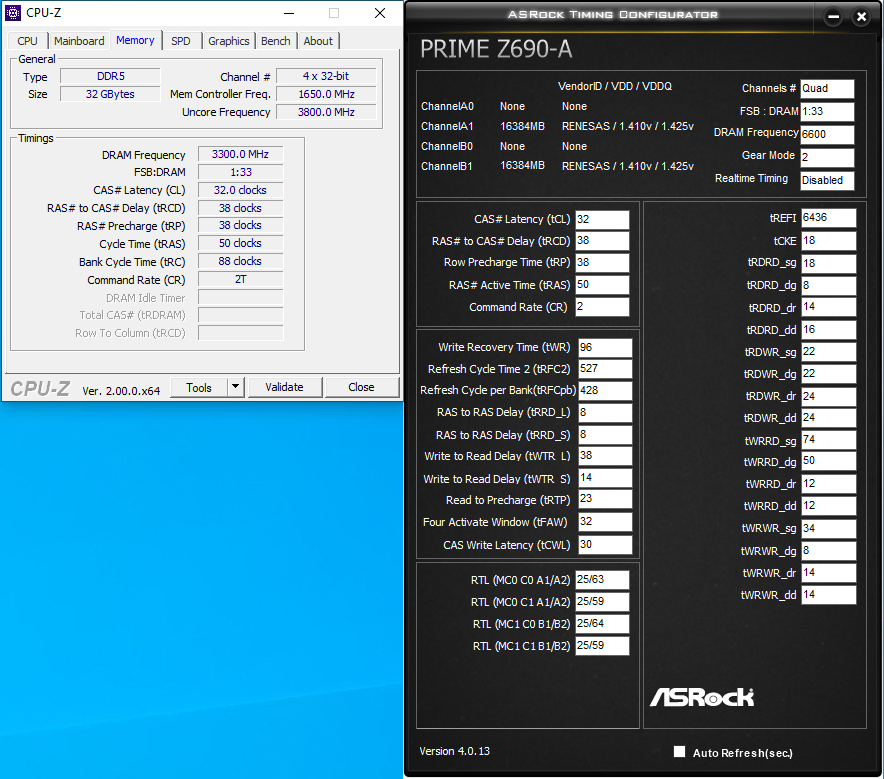Click the Row Precharge Time (tRP) field
Image resolution: width=884 pixels, height=779 pixels.
602,263
